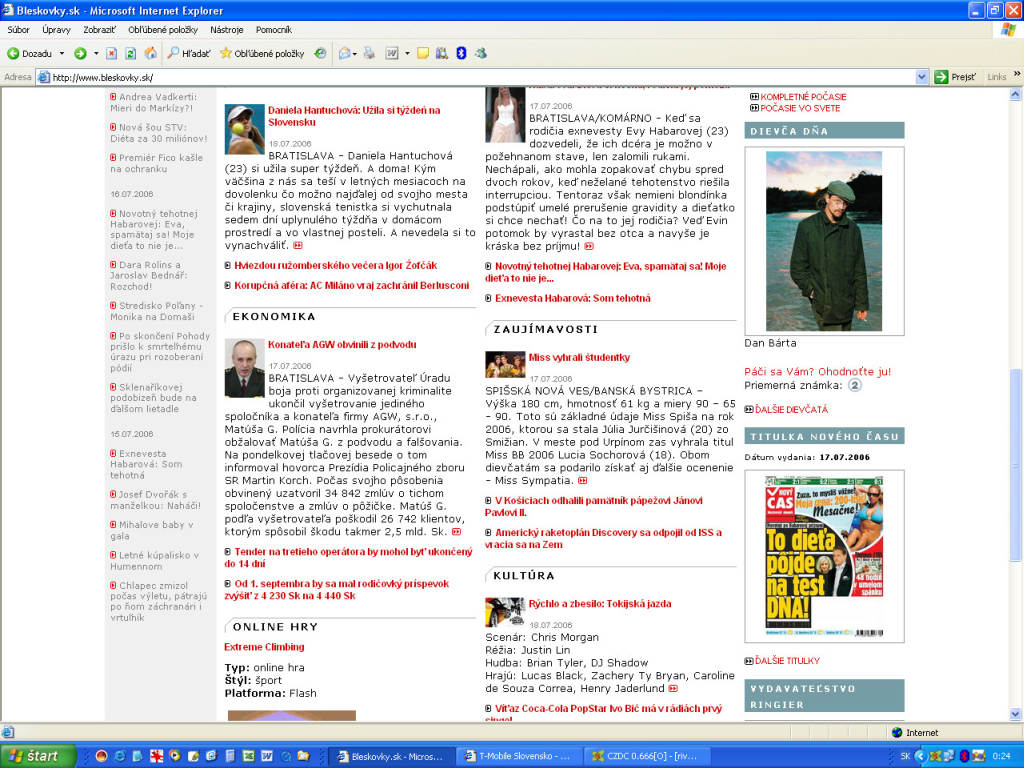Screen dimensions: 1024x768
Task: Launch Windows Media Player from Quick Launch
Action: 175,756
